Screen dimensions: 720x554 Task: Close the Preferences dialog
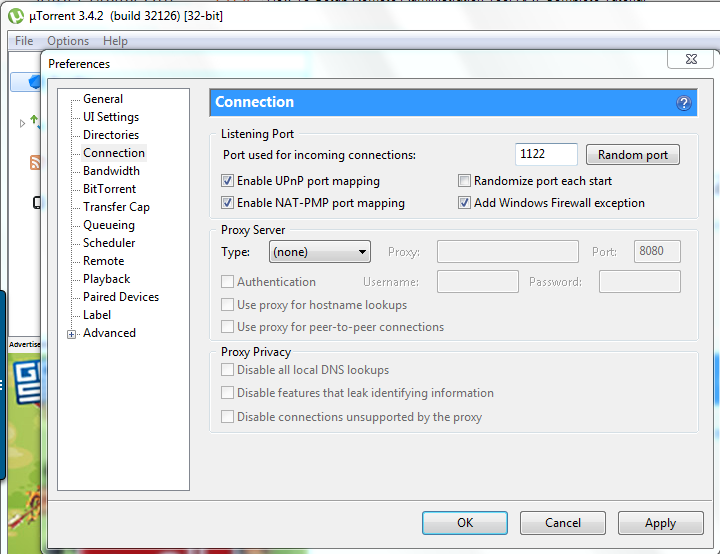[x=691, y=59]
